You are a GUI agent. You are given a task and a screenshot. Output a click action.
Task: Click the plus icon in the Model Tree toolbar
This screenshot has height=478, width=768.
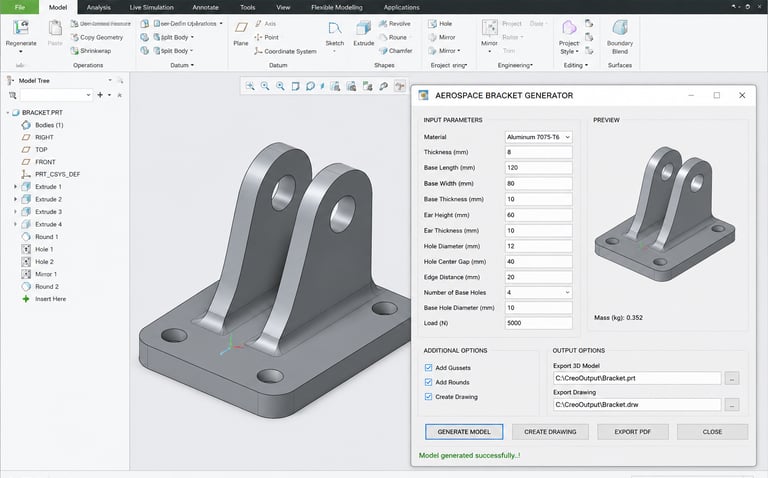tap(100, 95)
